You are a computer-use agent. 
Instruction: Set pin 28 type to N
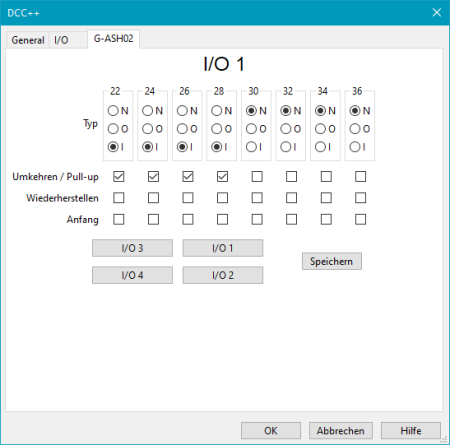221,111
